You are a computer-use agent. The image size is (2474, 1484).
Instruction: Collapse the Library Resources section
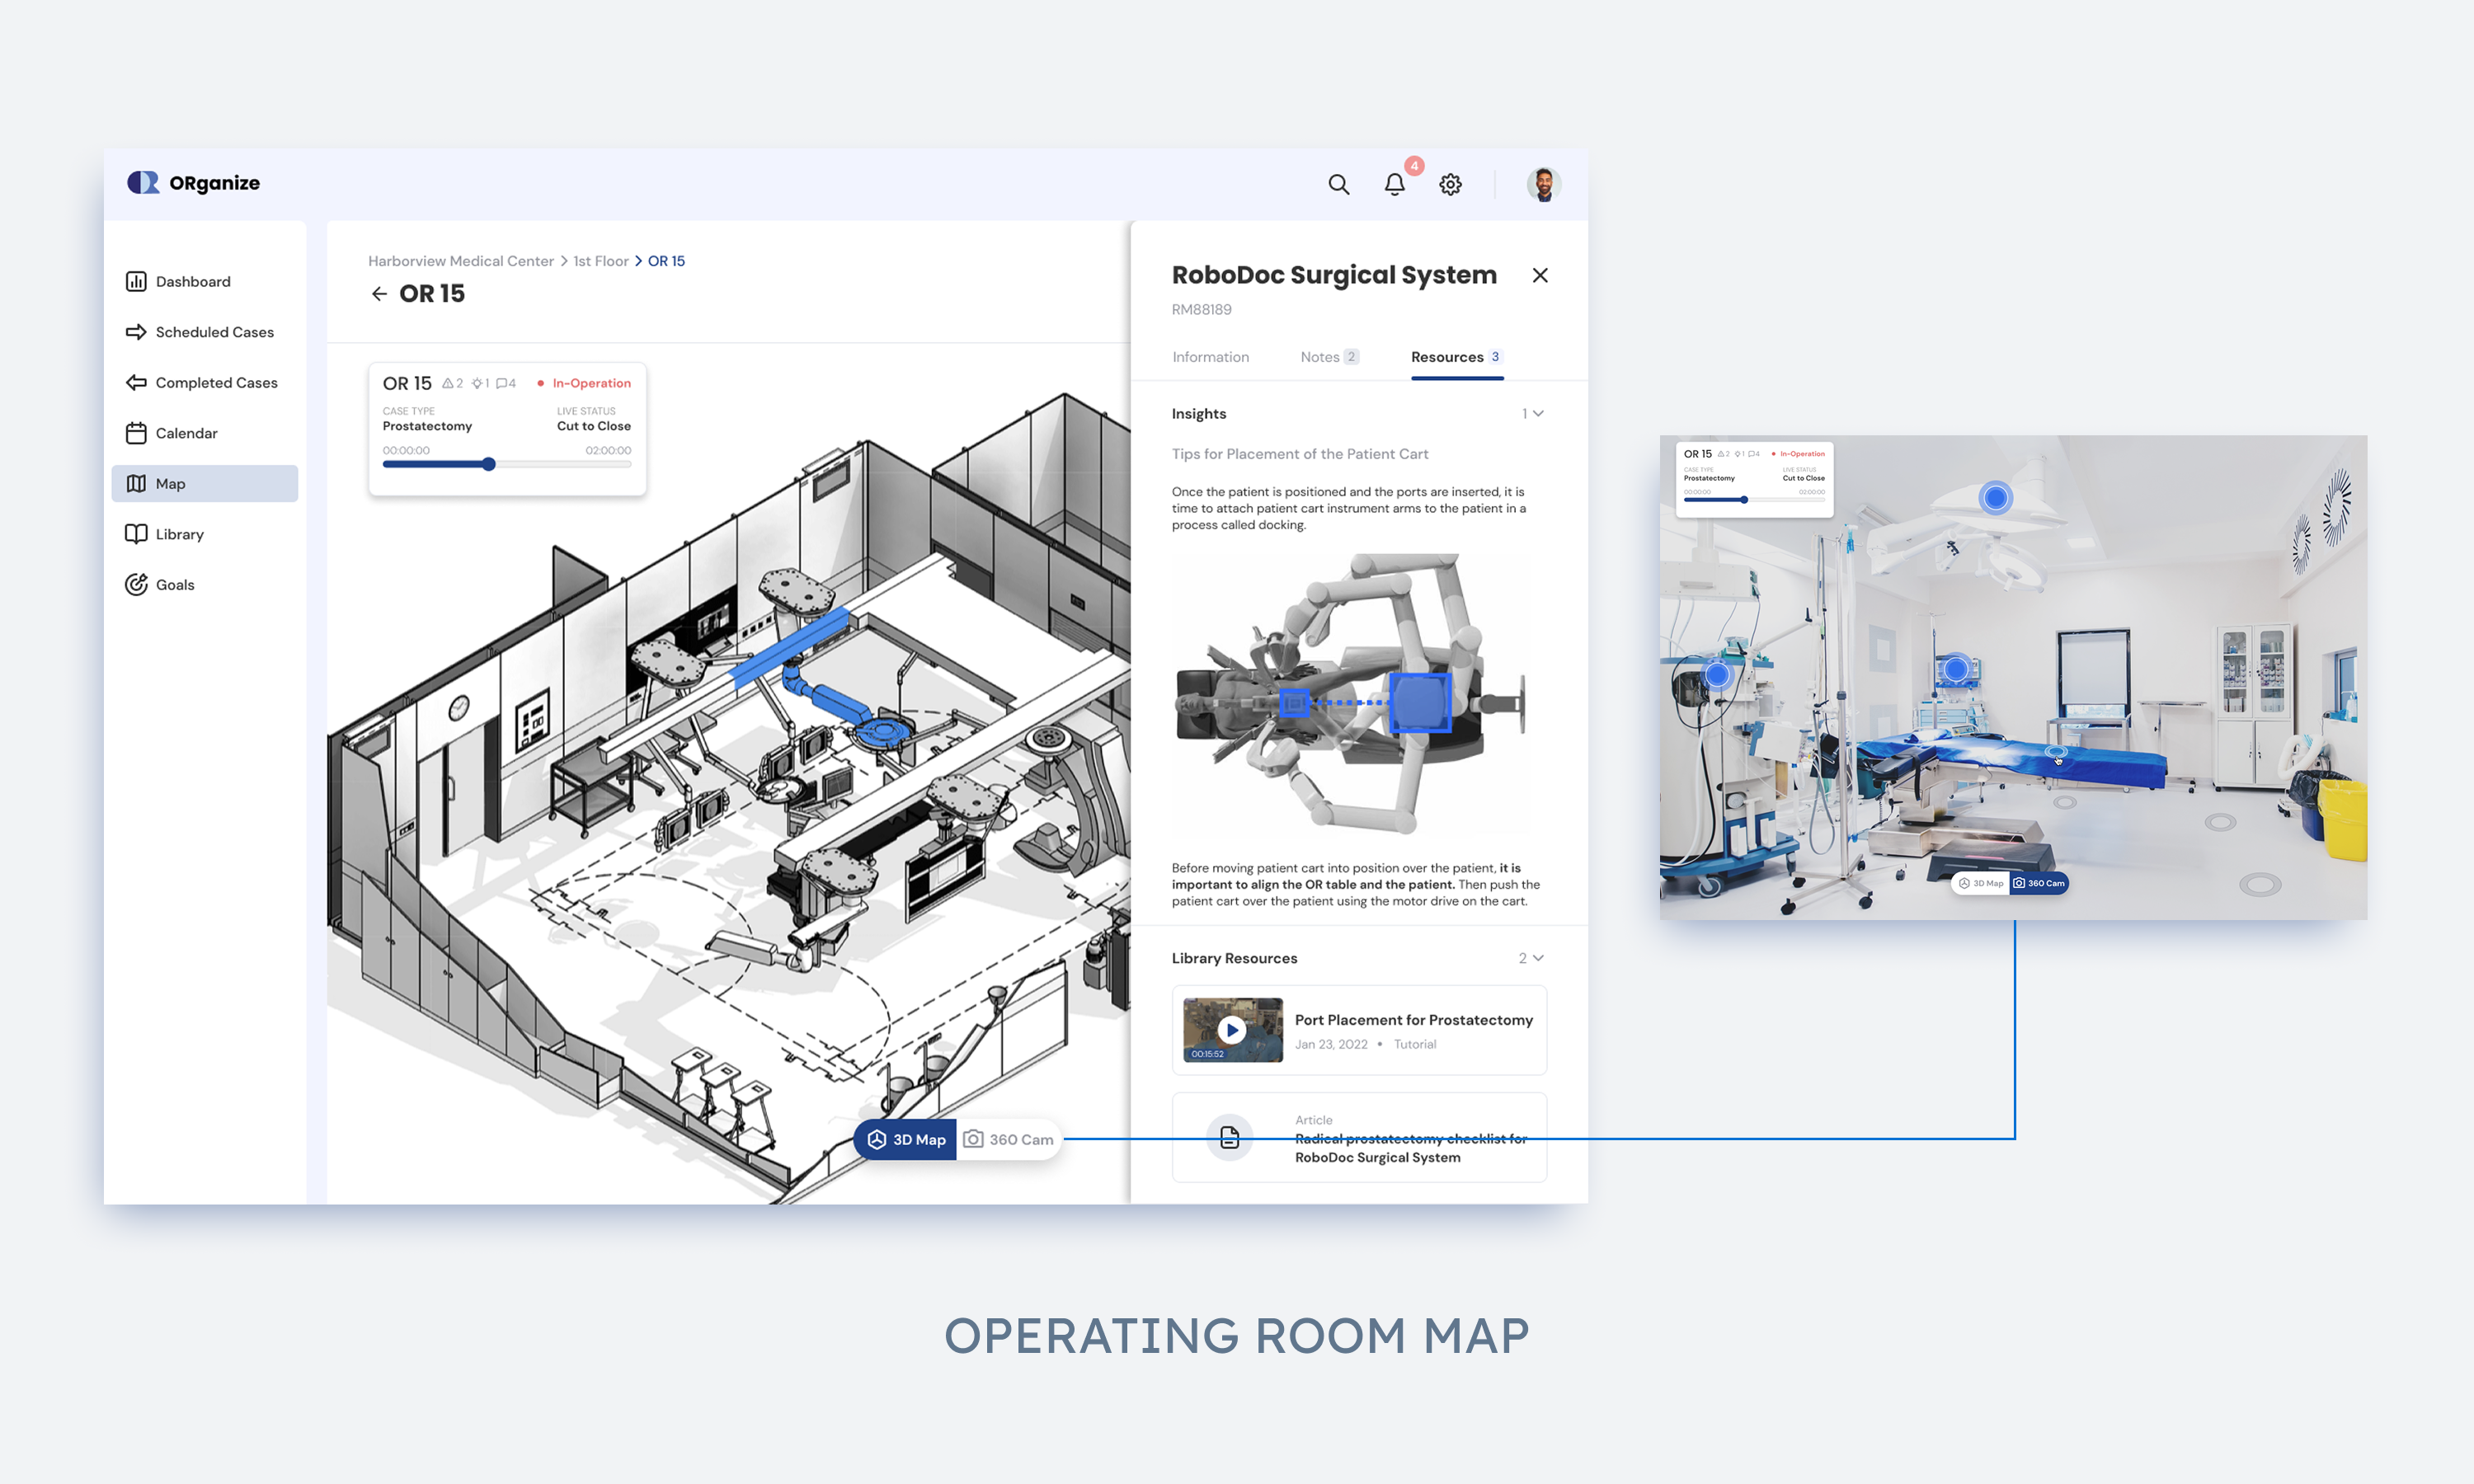tap(1537, 958)
